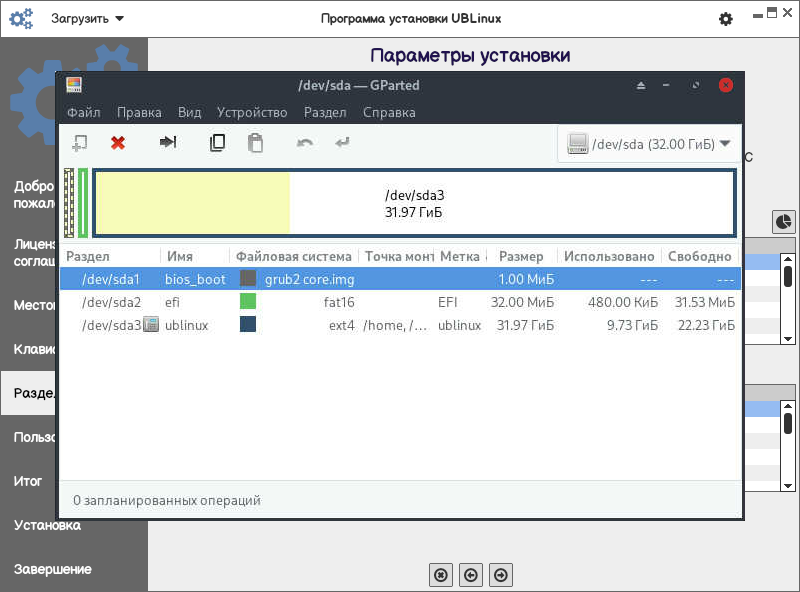Viewport: 800px width, 592px height.
Task: Open the Раздел menu in GParted
Action: (325, 112)
